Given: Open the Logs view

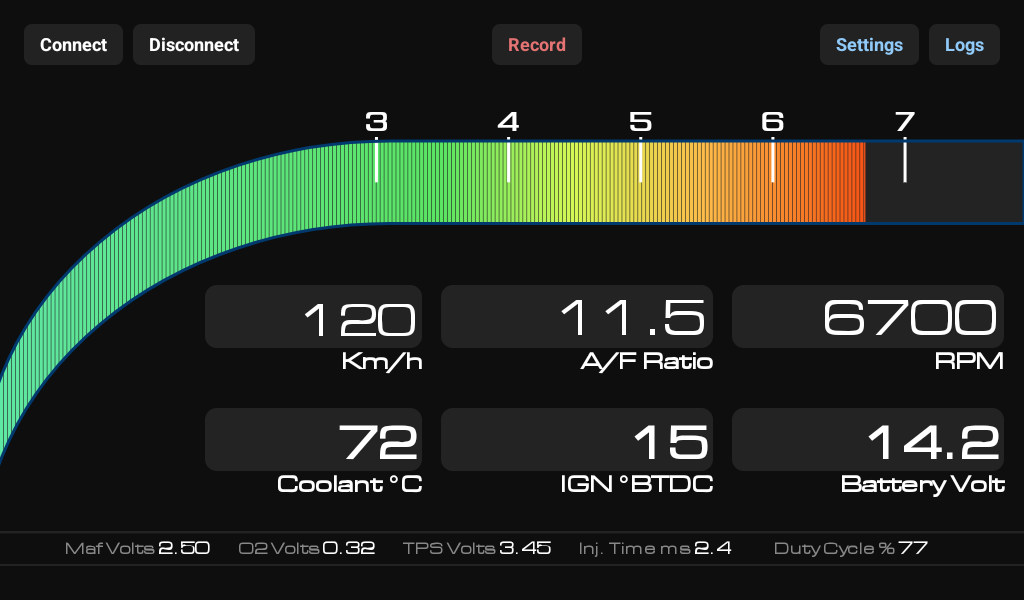Looking at the screenshot, I should click(964, 44).
